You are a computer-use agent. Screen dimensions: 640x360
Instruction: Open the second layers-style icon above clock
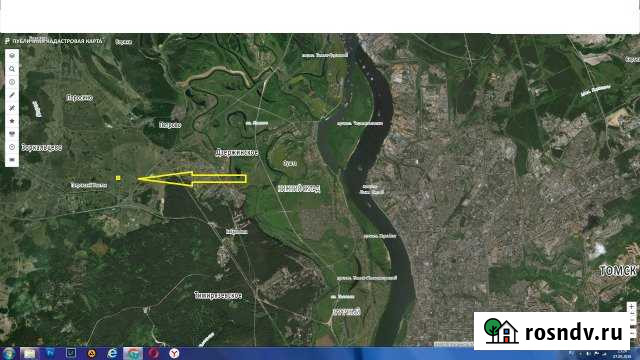pyautogui.click(x=12, y=134)
